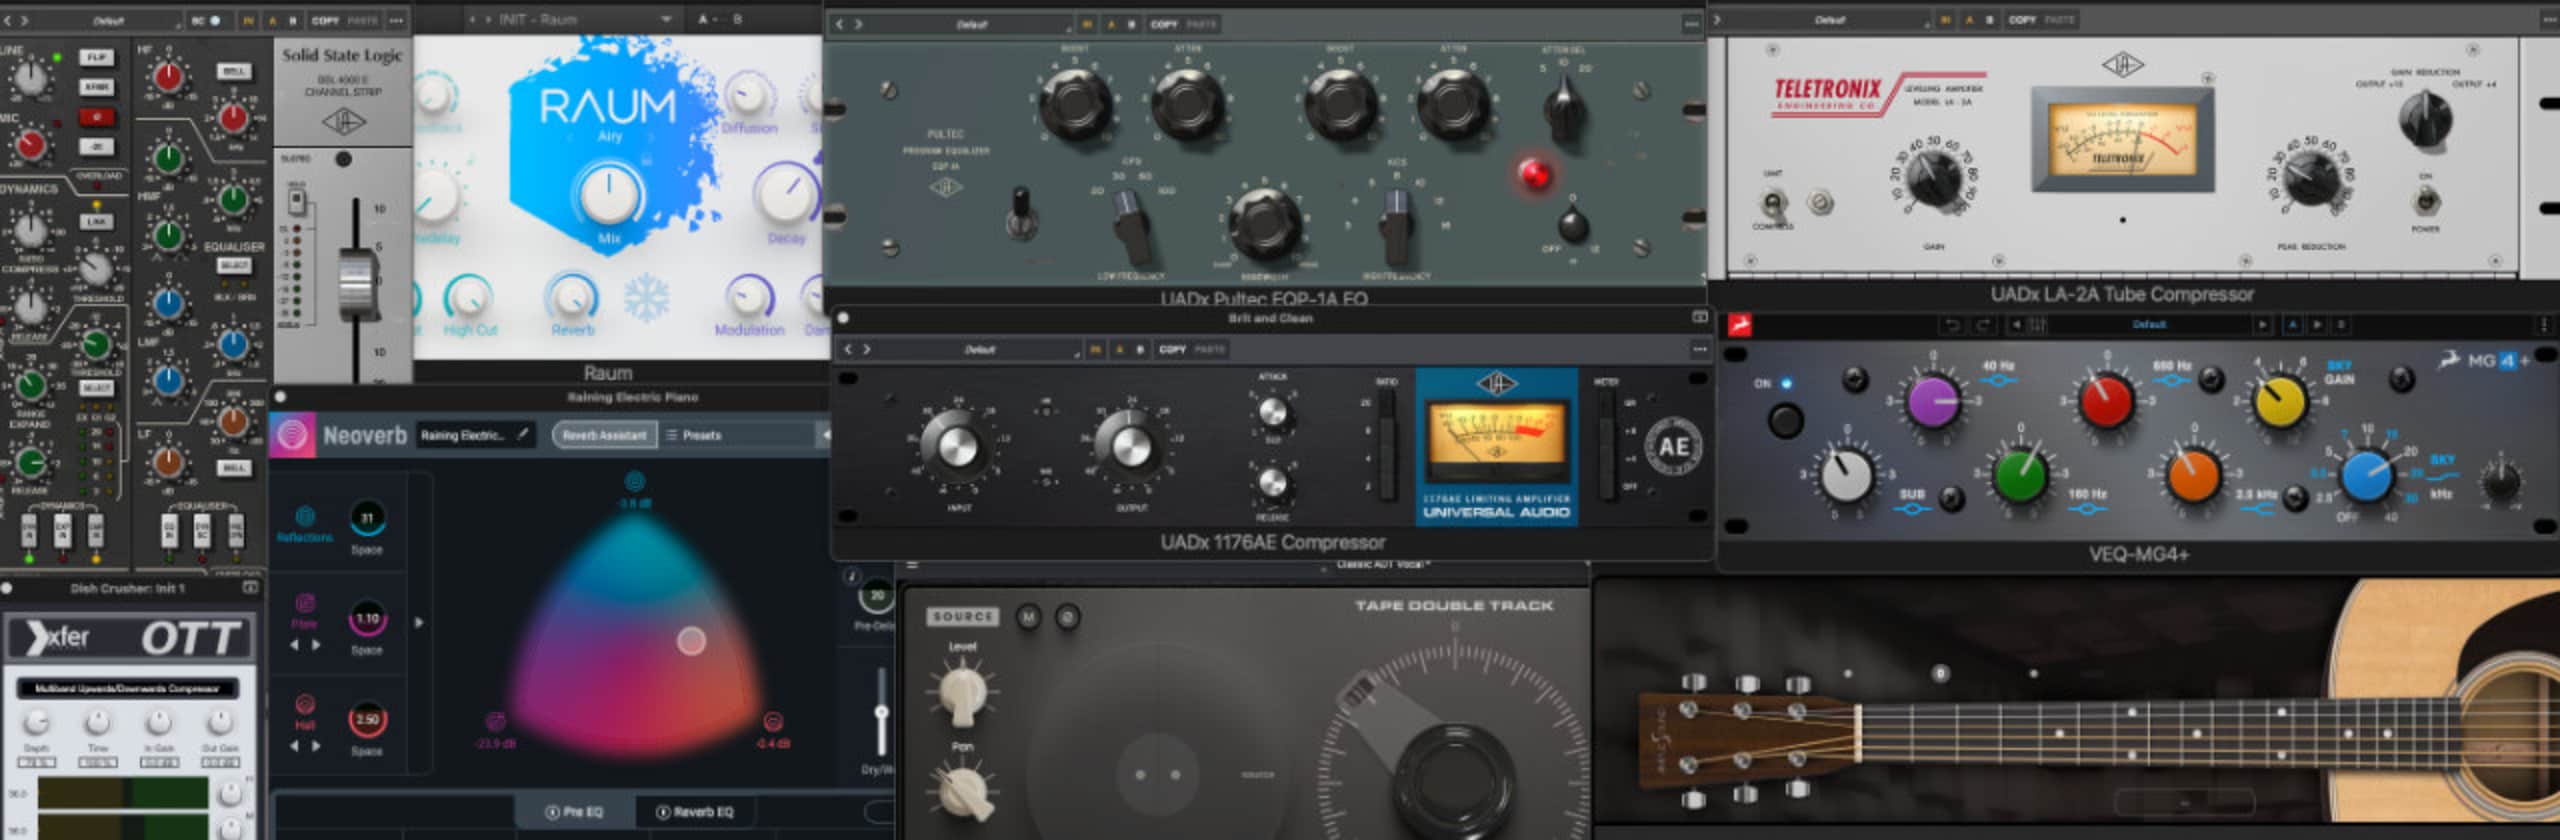Open the preset browser icon in VEQ-MG4+
Screen dimensions: 2560x840
[2037, 325]
